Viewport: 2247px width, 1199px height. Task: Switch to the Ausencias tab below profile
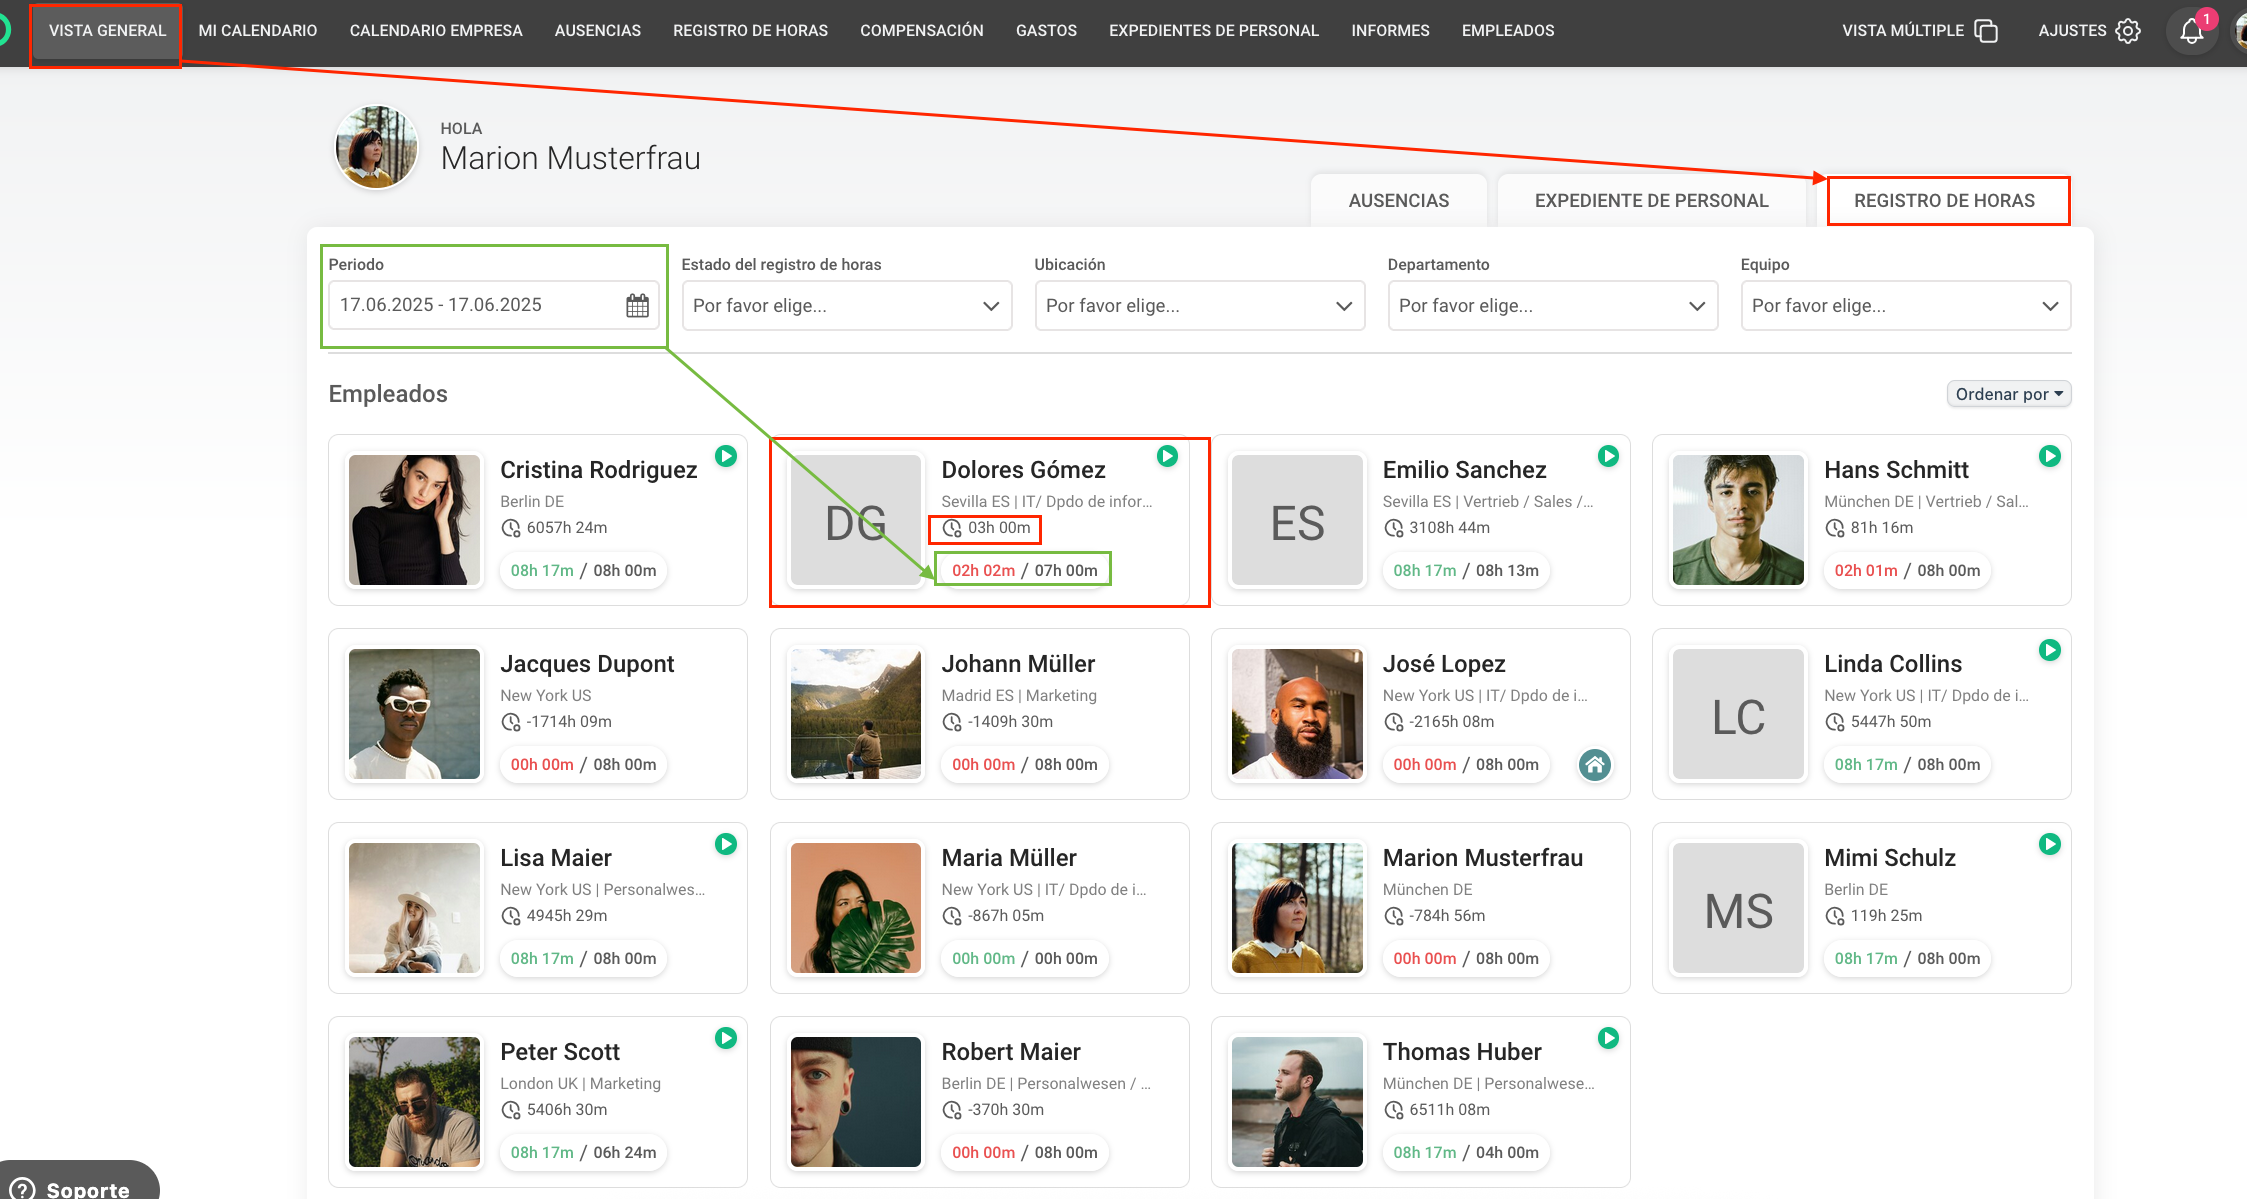pos(1398,201)
